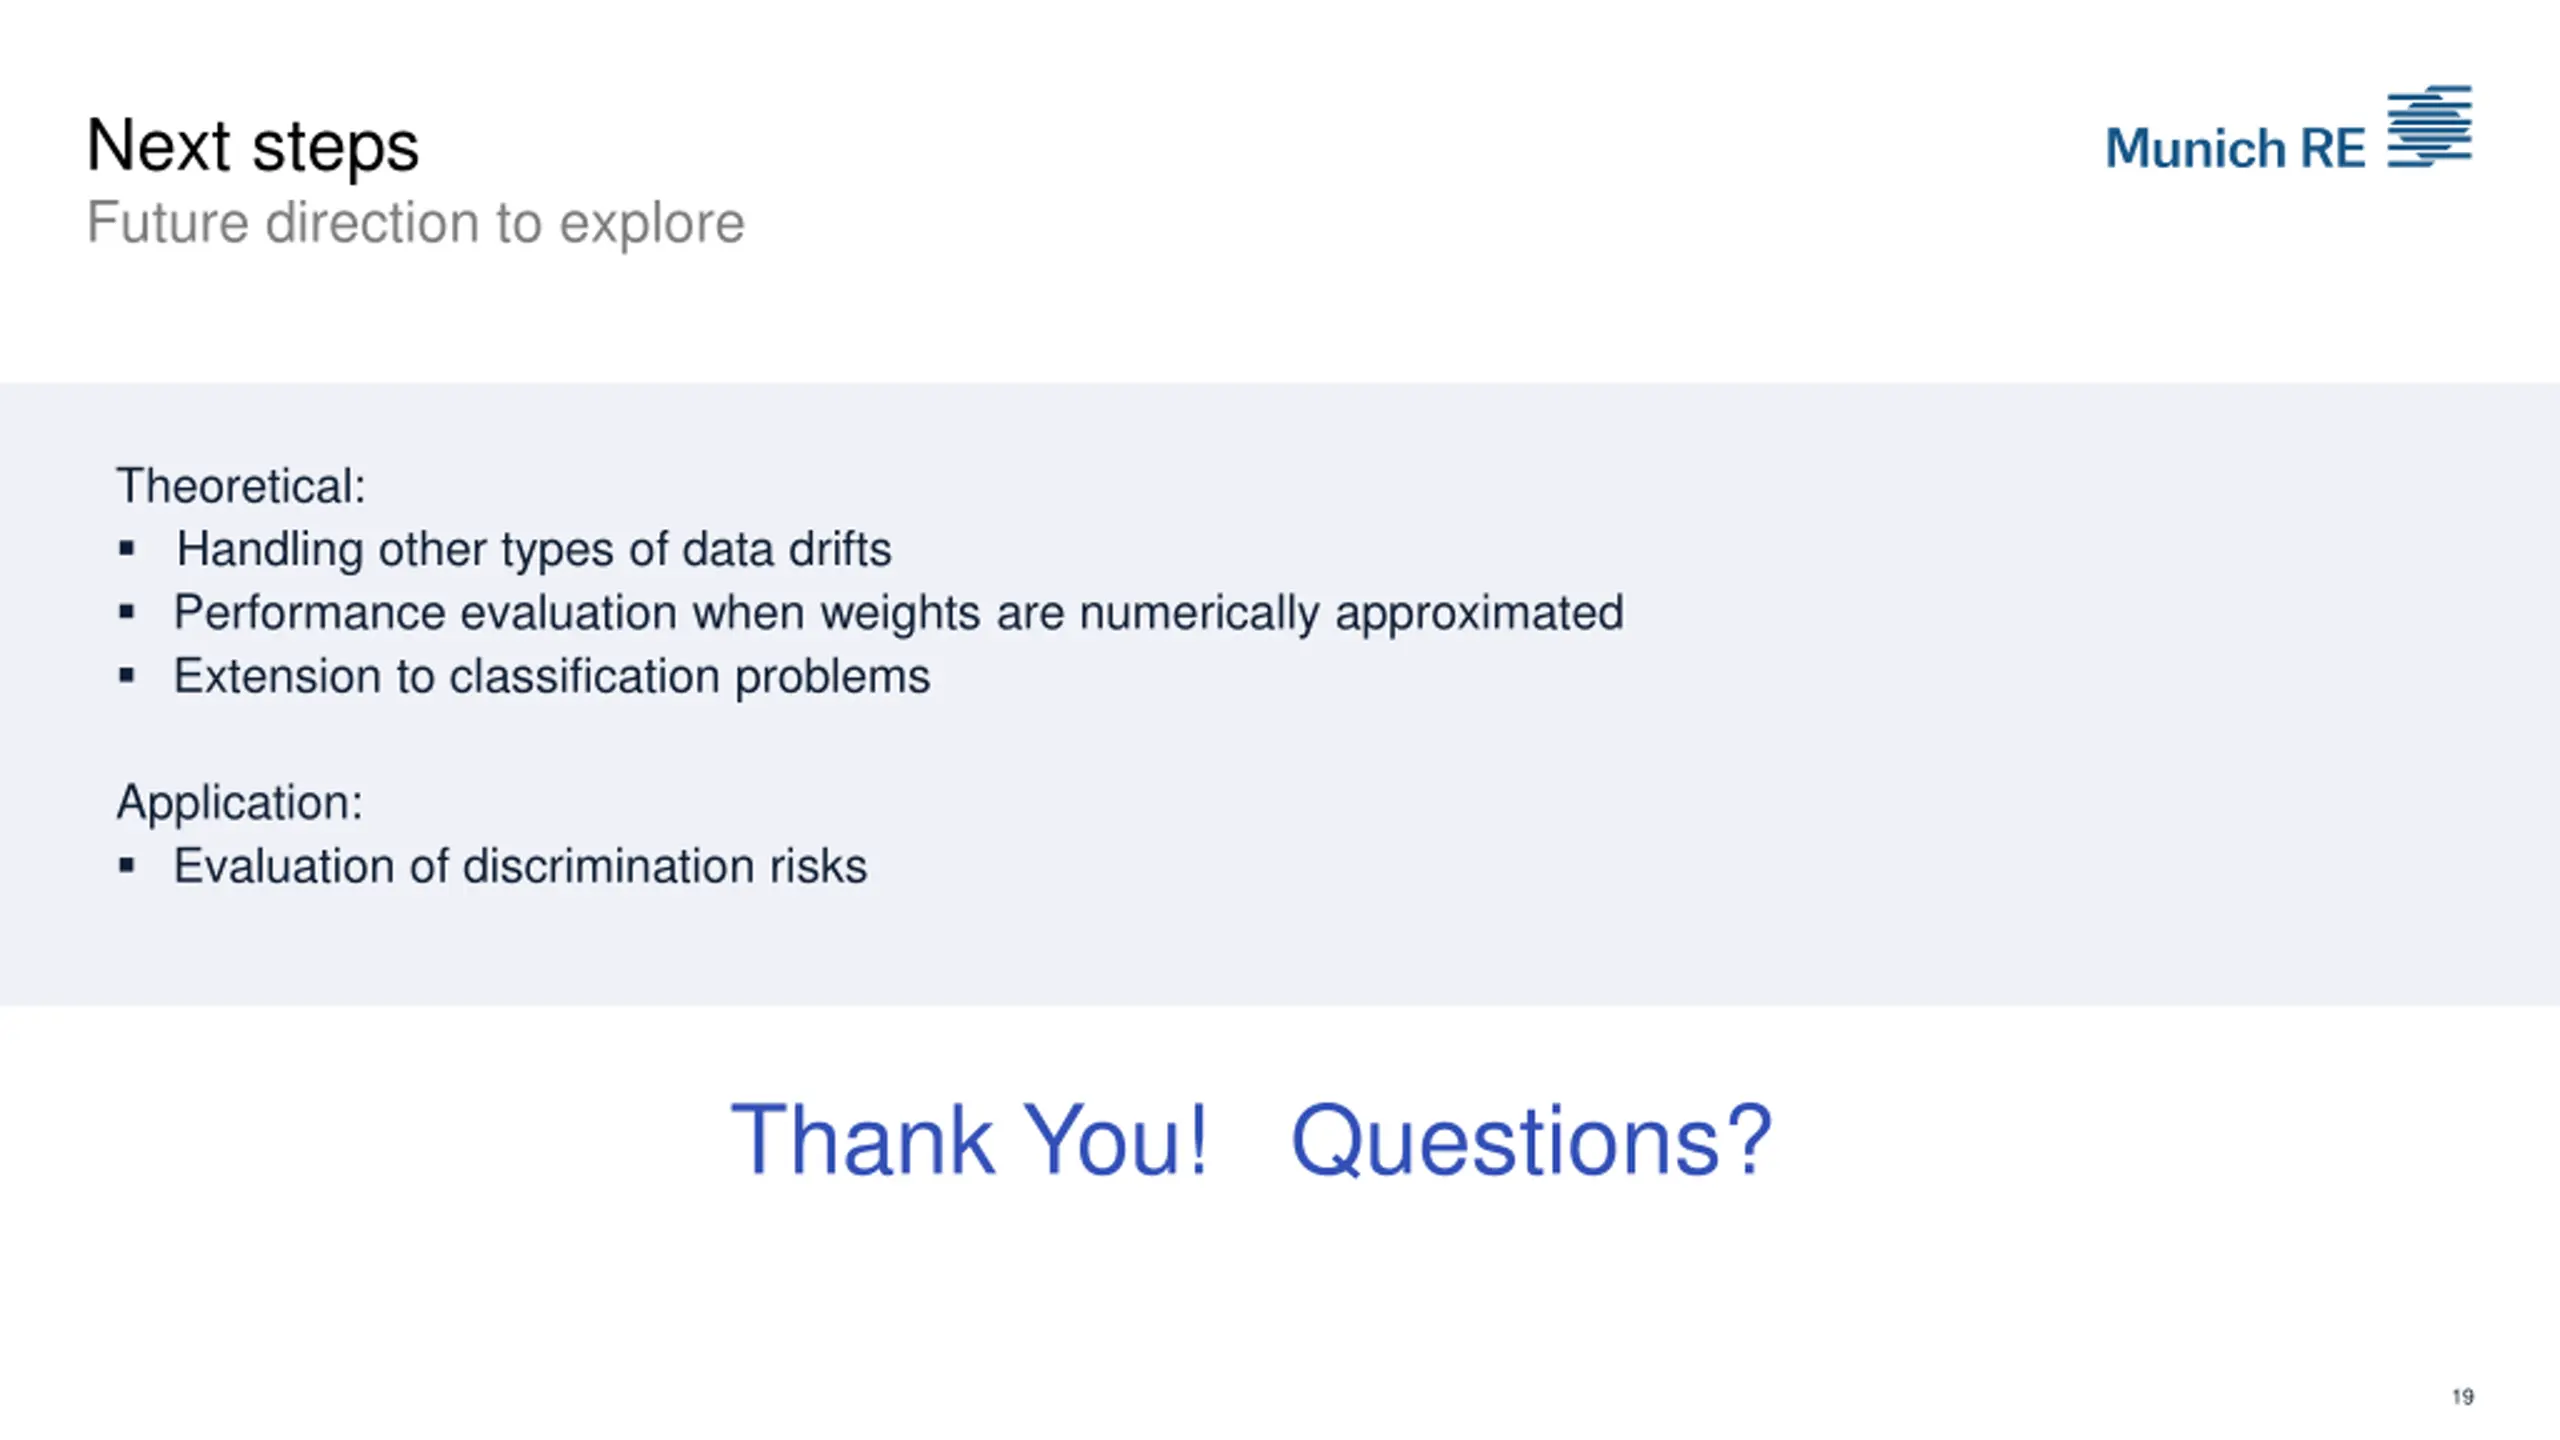
Task: Select 'Evaluation of discrimination risks' text
Action: 520,866
